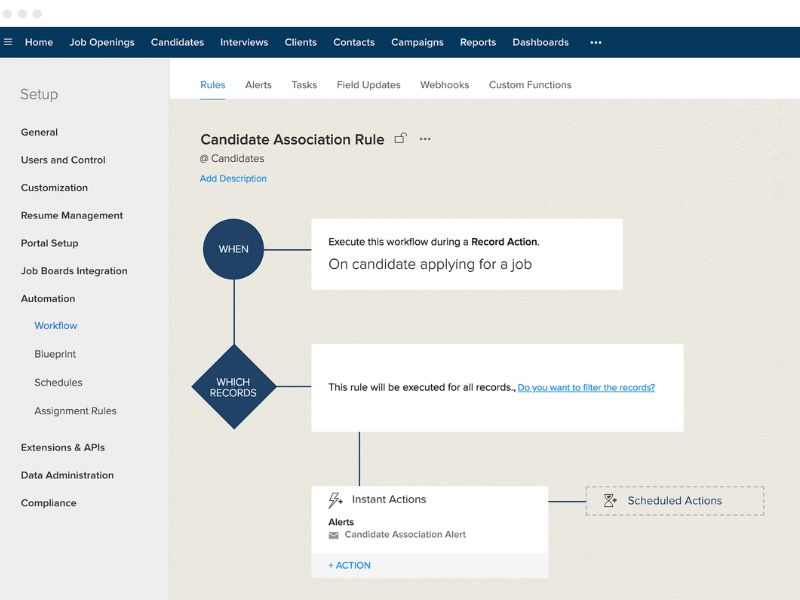The width and height of the screenshot is (800, 600).
Task: Open the hamburger menu icon
Action: pos(8,42)
